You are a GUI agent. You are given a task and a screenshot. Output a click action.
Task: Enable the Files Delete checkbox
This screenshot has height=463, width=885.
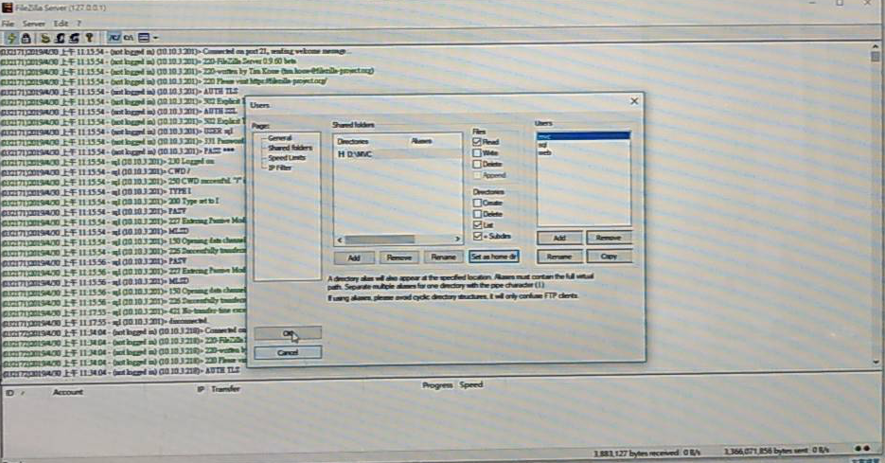[477, 164]
